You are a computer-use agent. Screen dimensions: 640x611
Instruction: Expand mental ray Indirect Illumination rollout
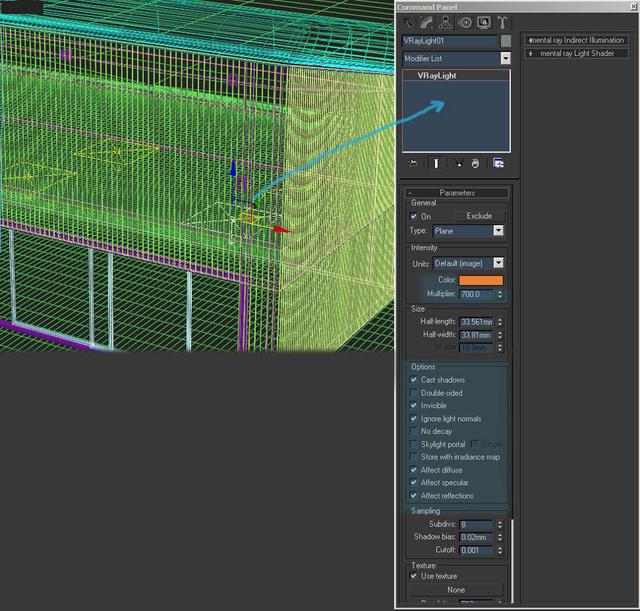[577, 40]
